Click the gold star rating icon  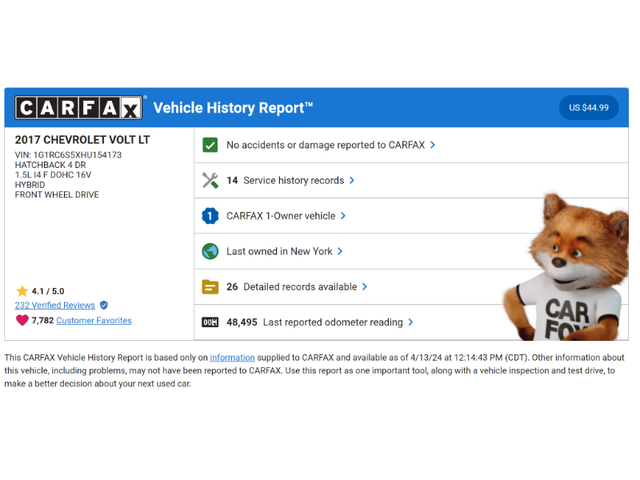click(22, 291)
